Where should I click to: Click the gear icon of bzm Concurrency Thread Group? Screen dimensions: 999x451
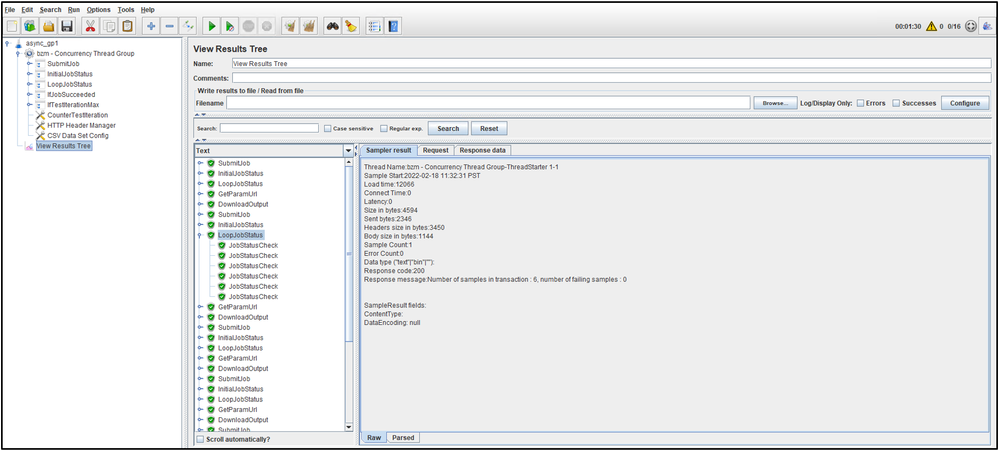click(29, 54)
